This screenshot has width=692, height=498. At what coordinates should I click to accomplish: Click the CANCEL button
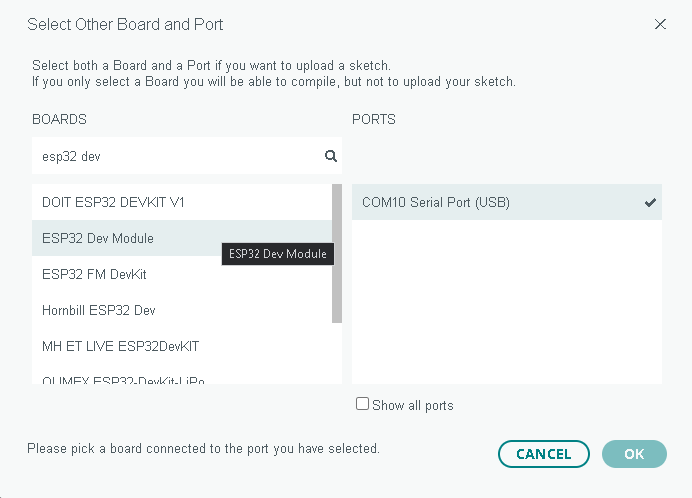pyautogui.click(x=544, y=454)
